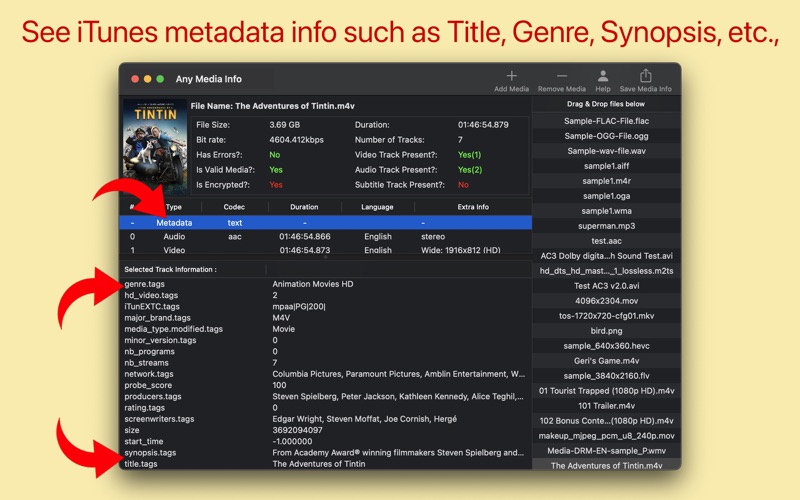Click the rating.tags row
The width and height of the screenshot is (800, 500).
326,408
